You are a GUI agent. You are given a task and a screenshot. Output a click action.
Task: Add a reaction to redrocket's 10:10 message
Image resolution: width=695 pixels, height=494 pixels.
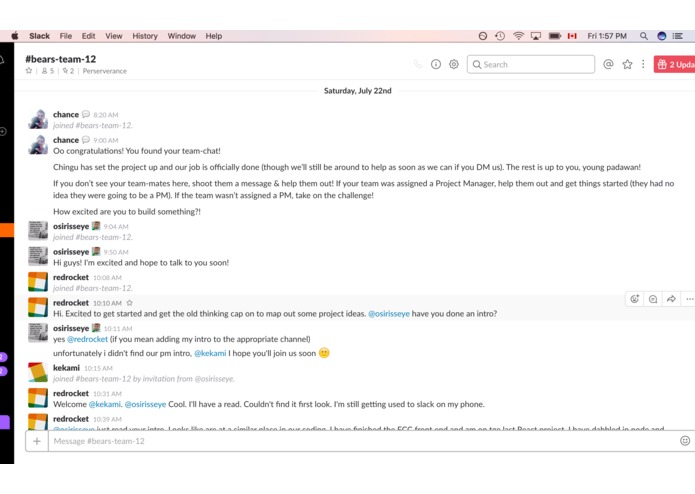(x=634, y=299)
